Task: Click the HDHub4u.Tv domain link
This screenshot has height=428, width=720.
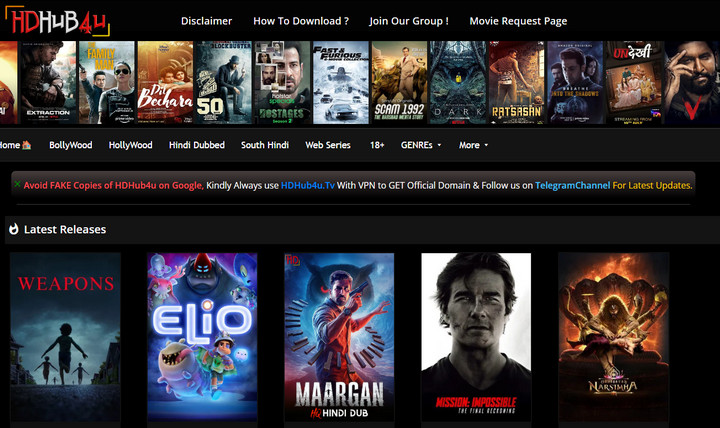Action: click(x=307, y=185)
